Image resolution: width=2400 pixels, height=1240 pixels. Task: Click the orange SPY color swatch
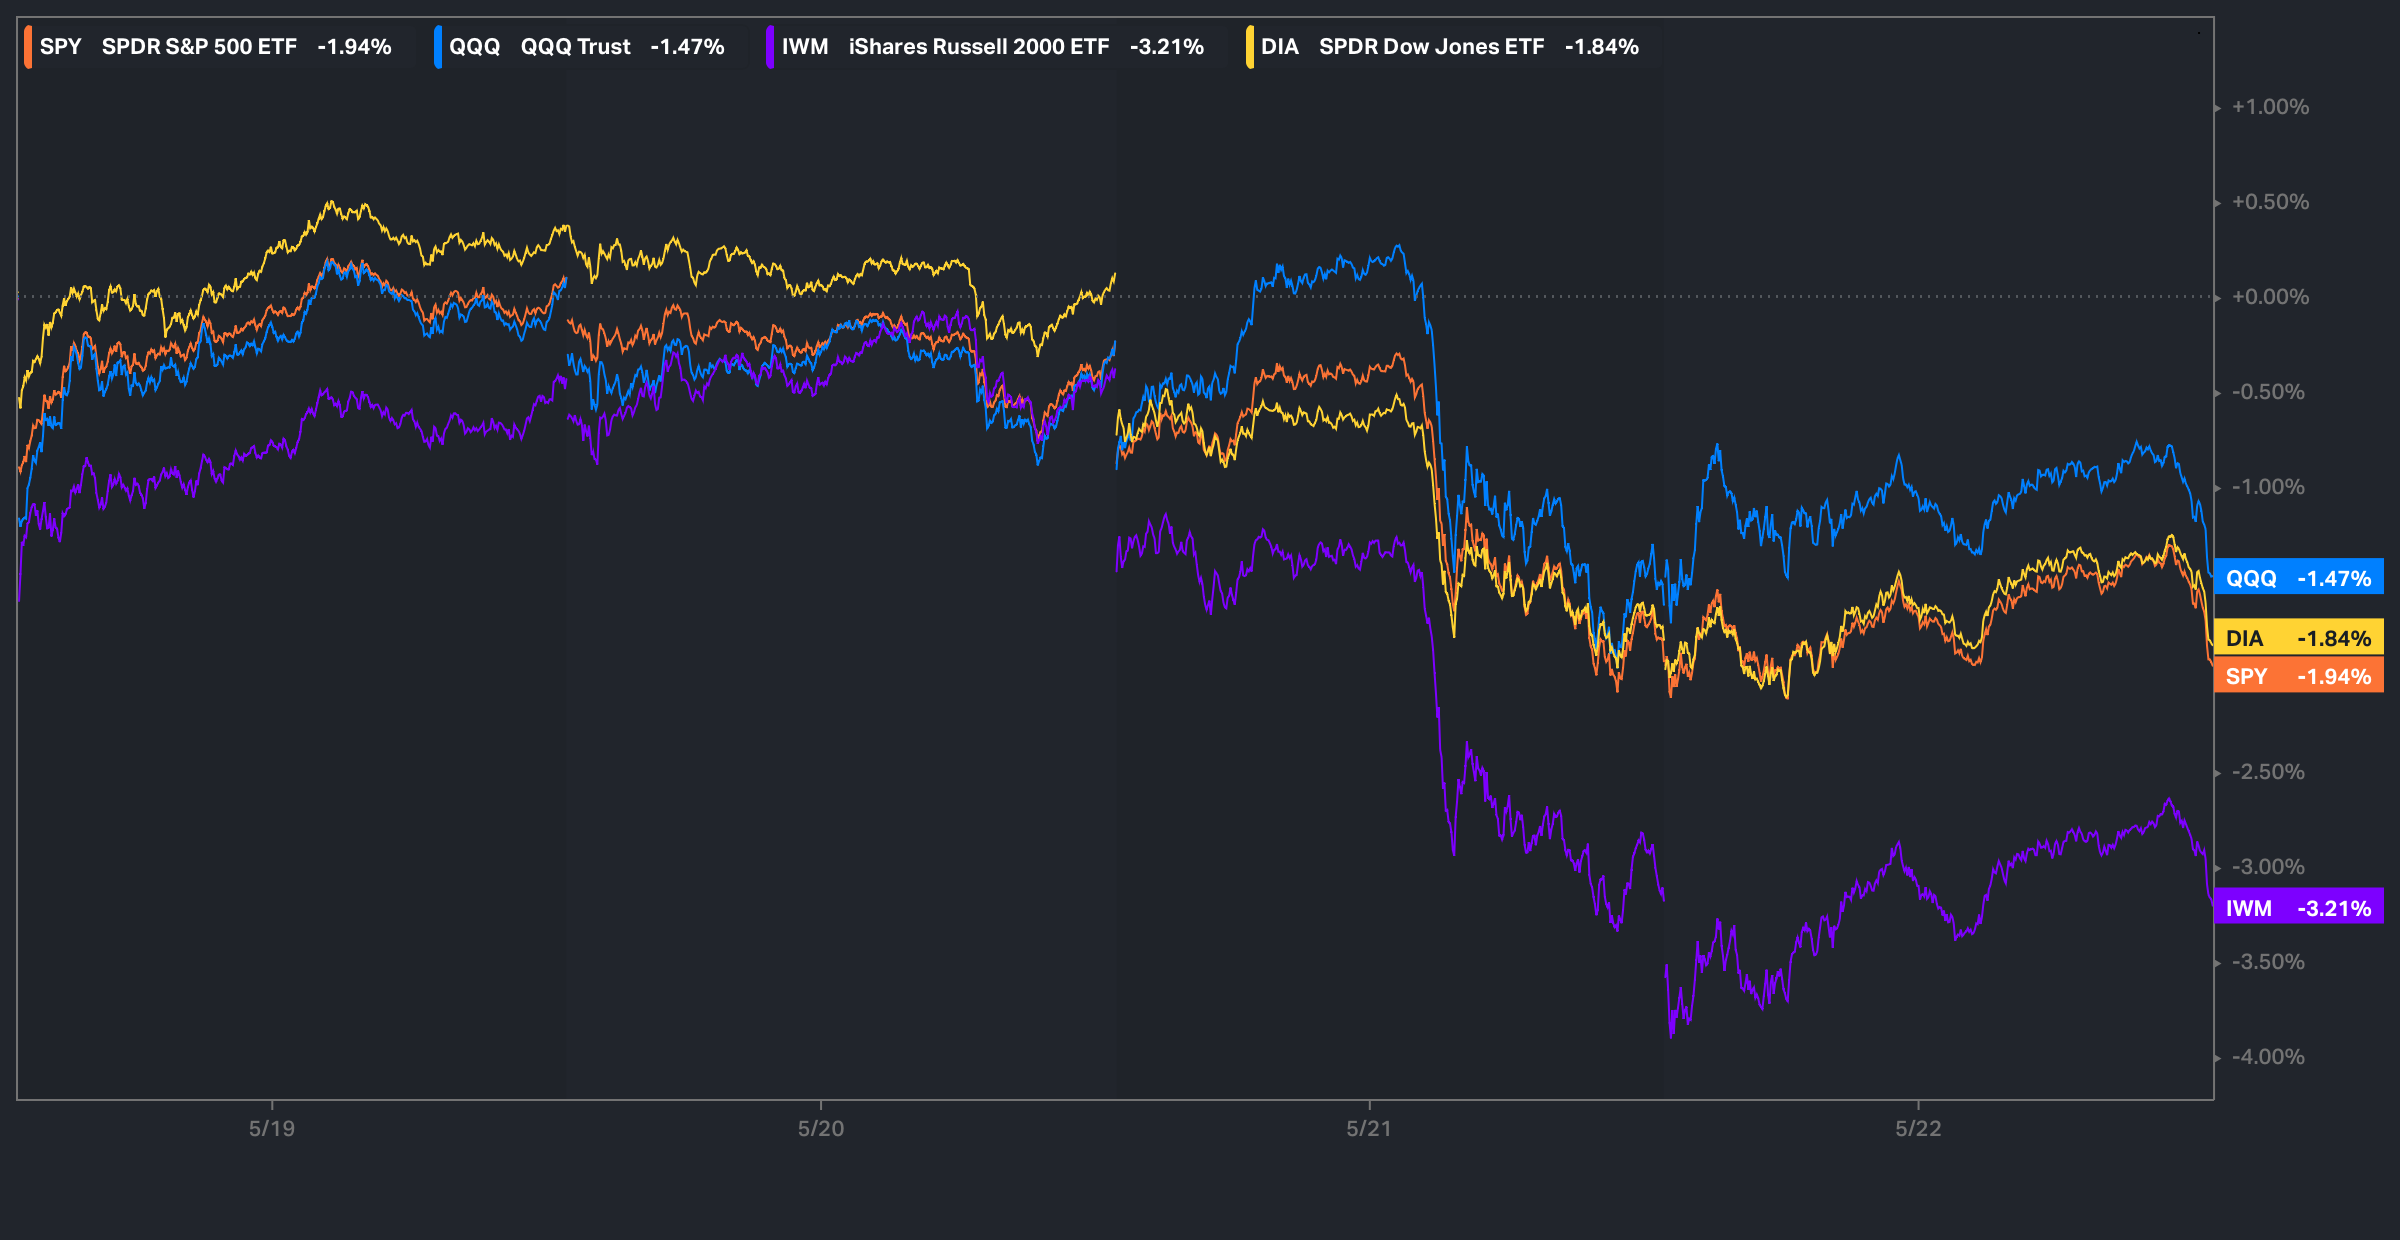pyautogui.click(x=28, y=47)
